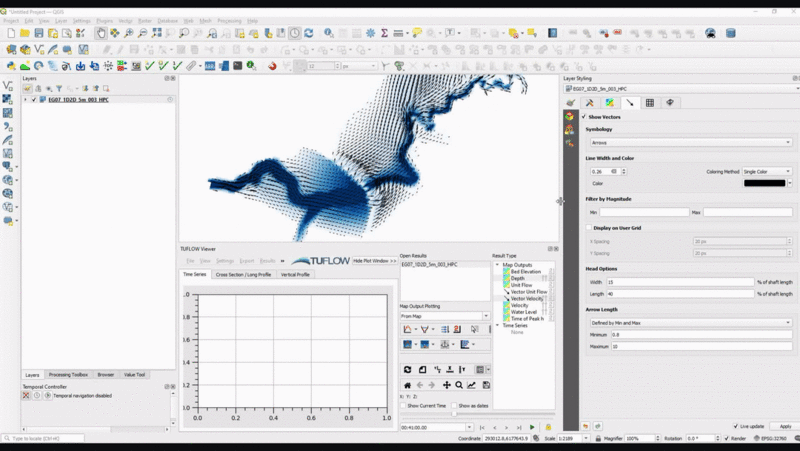The width and height of the screenshot is (800, 451).
Task: Click the black vector Color swatch
Action: coord(767,183)
